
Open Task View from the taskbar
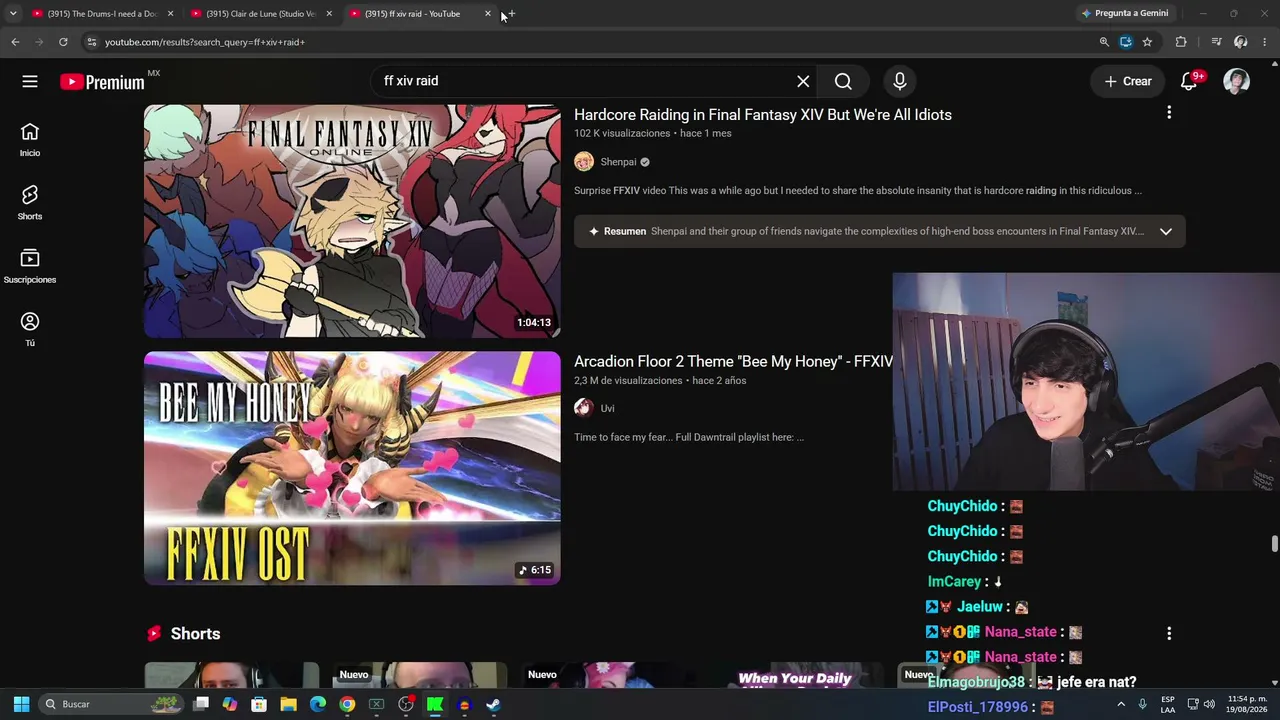pos(201,704)
